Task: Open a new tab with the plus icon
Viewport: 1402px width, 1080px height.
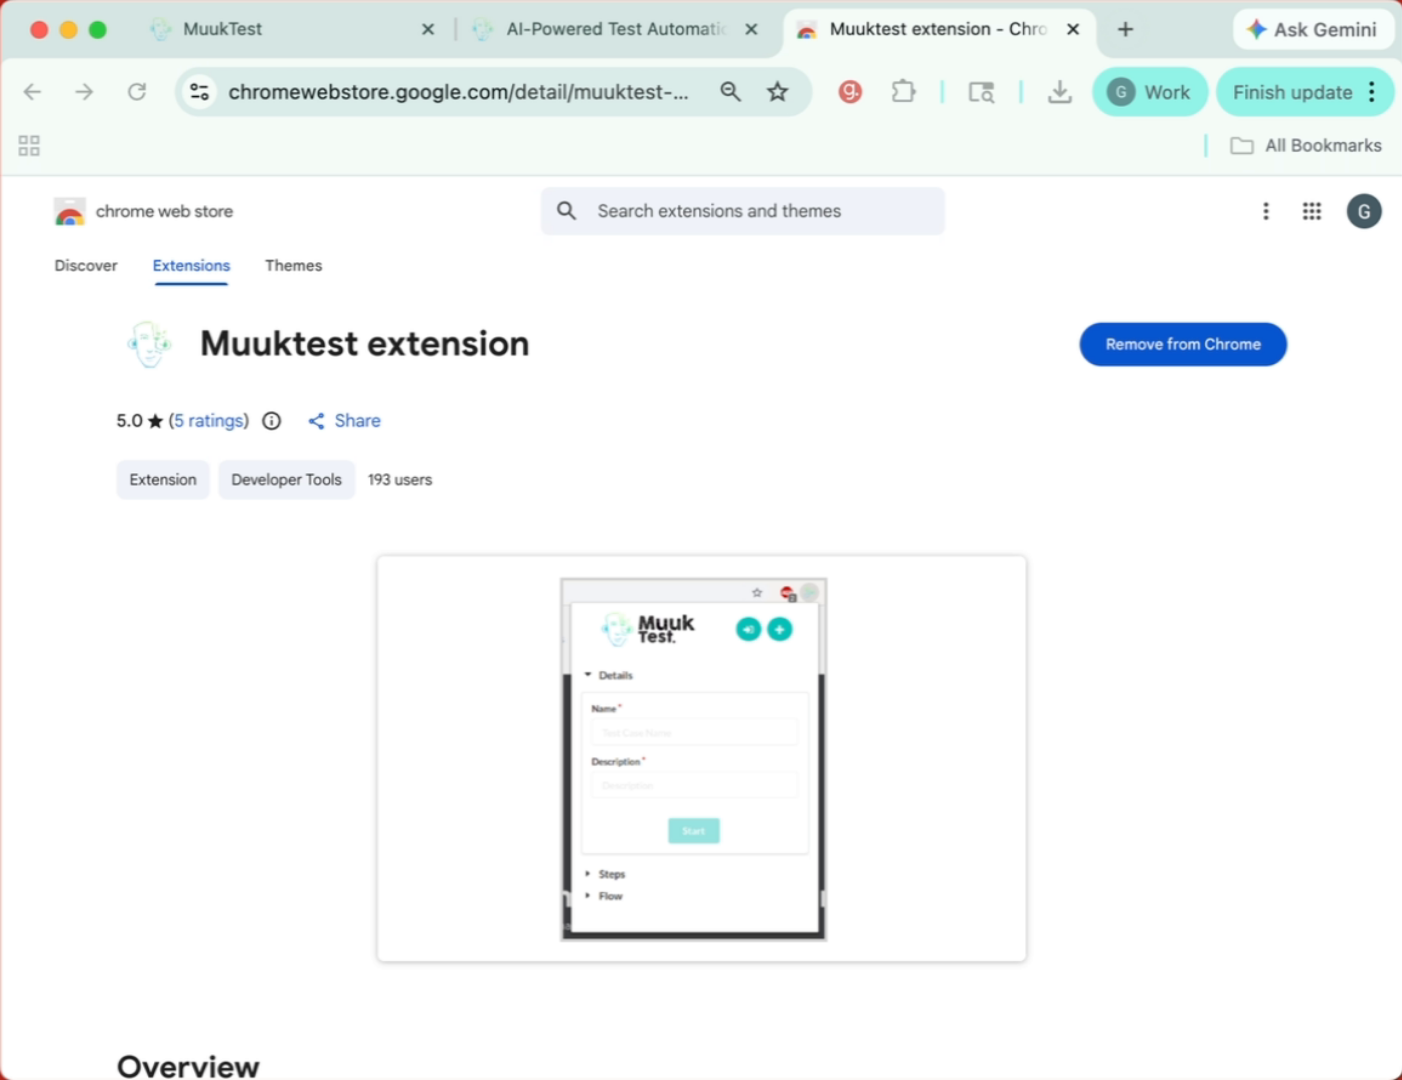Action: (x=1125, y=29)
